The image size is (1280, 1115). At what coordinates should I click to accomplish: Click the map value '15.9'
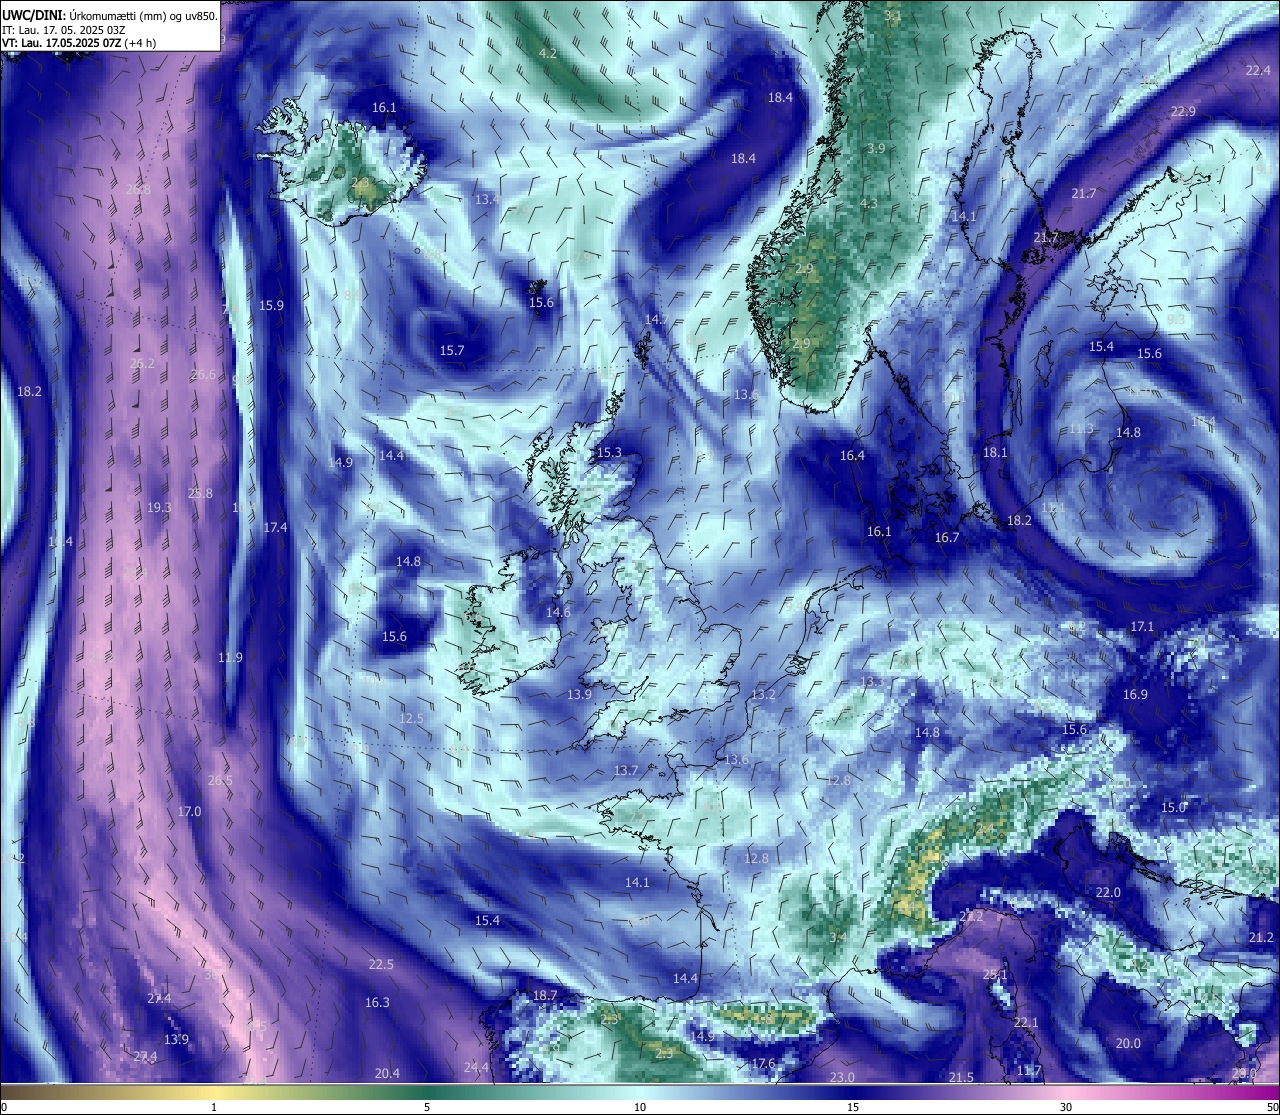point(271,305)
